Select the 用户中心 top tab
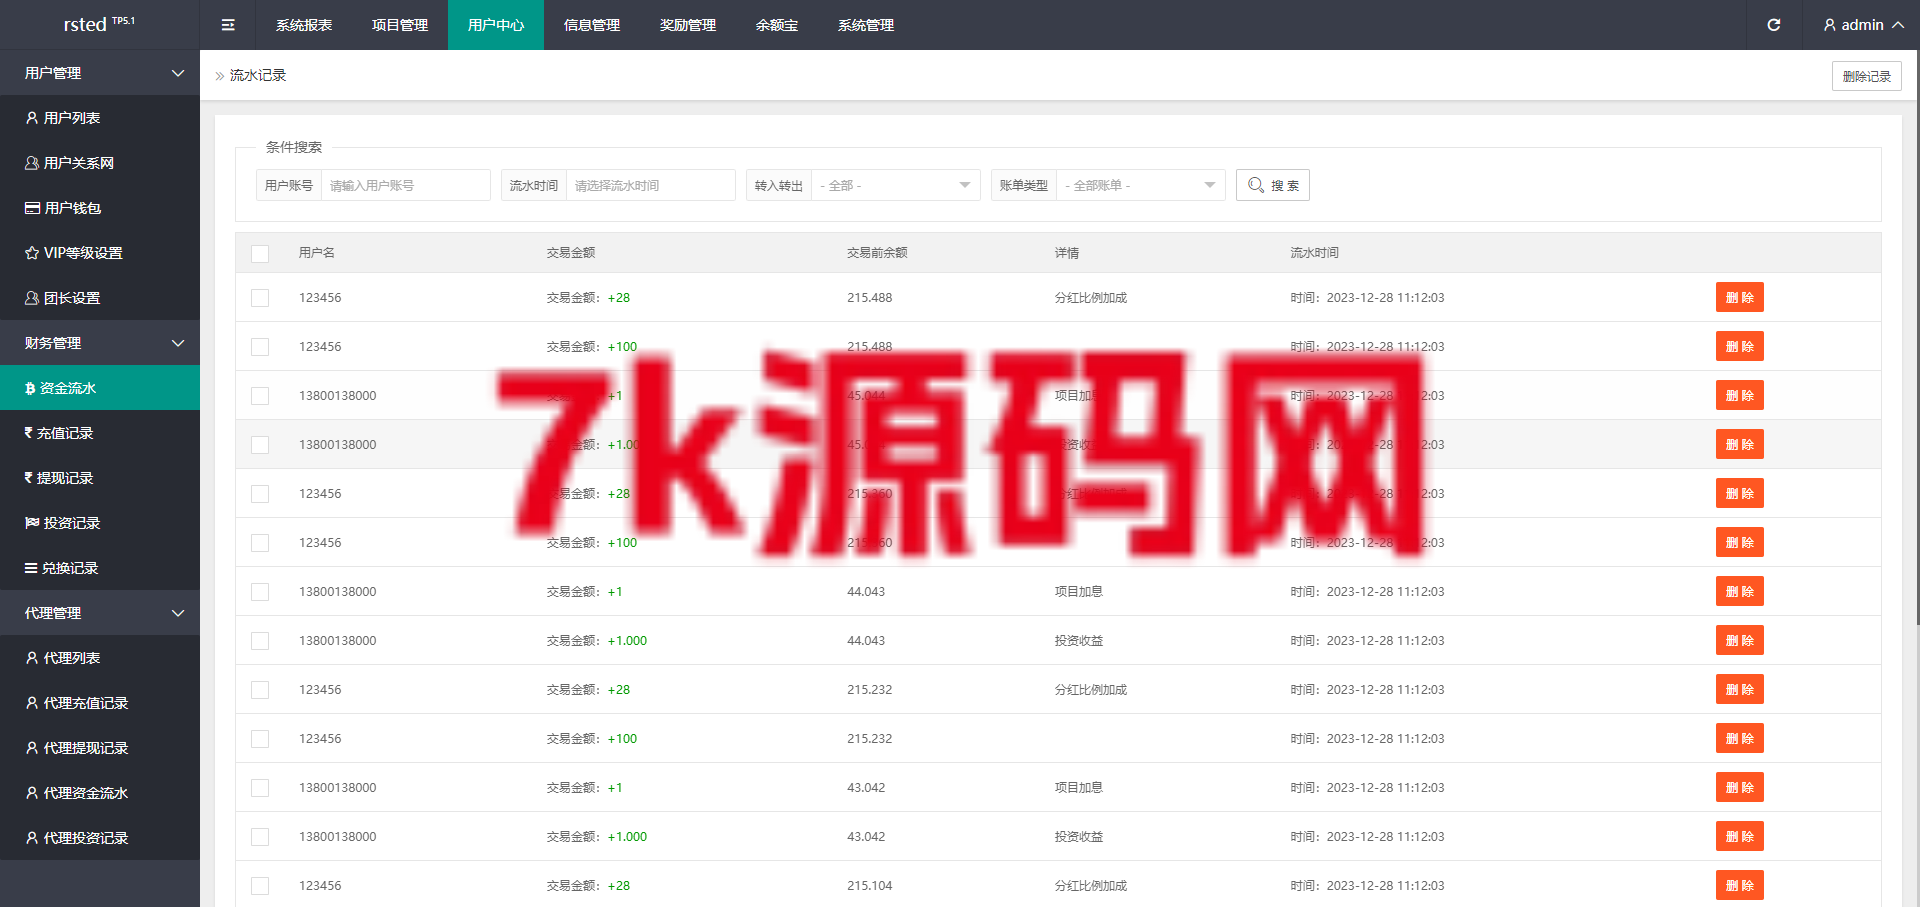 (x=496, y=25)
